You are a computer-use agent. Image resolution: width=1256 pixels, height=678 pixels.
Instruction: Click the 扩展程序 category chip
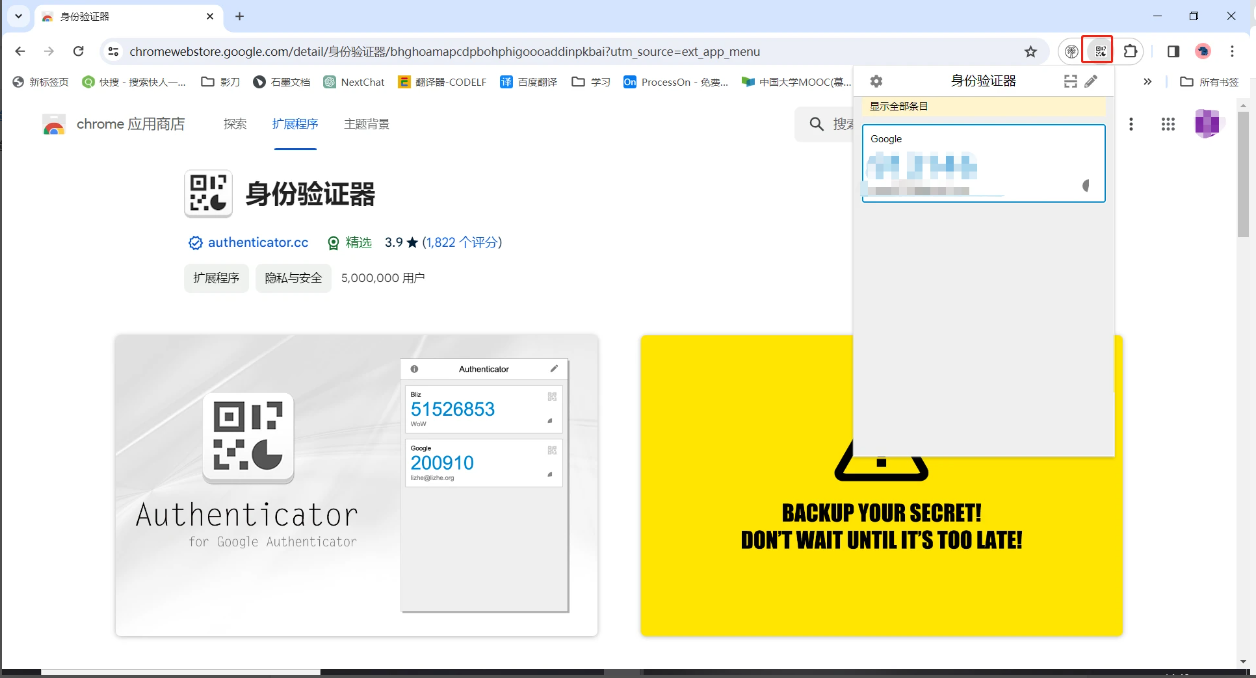point(216,278)
